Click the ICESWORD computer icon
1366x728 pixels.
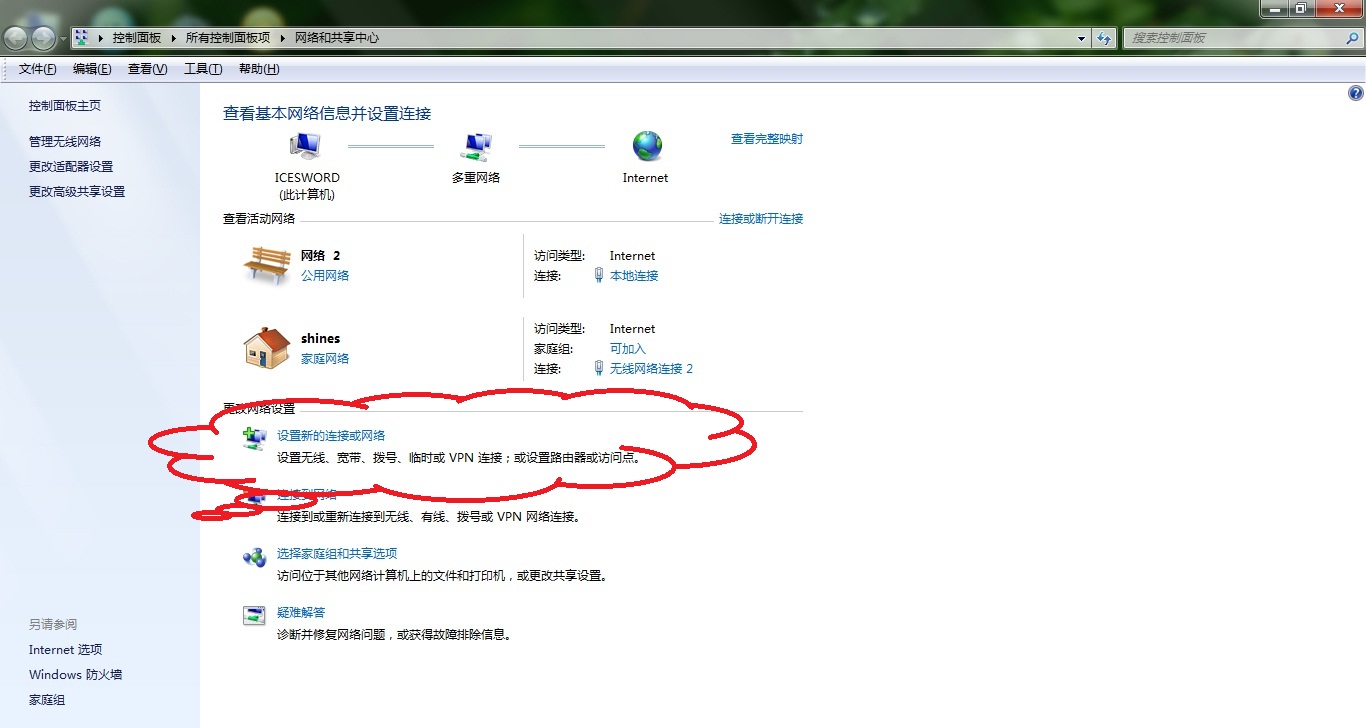click(306, 146)
